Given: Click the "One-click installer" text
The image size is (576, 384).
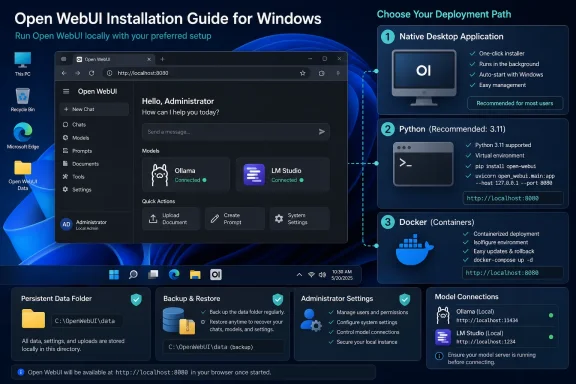Looking at the screenshot, I should click(501, 53).
